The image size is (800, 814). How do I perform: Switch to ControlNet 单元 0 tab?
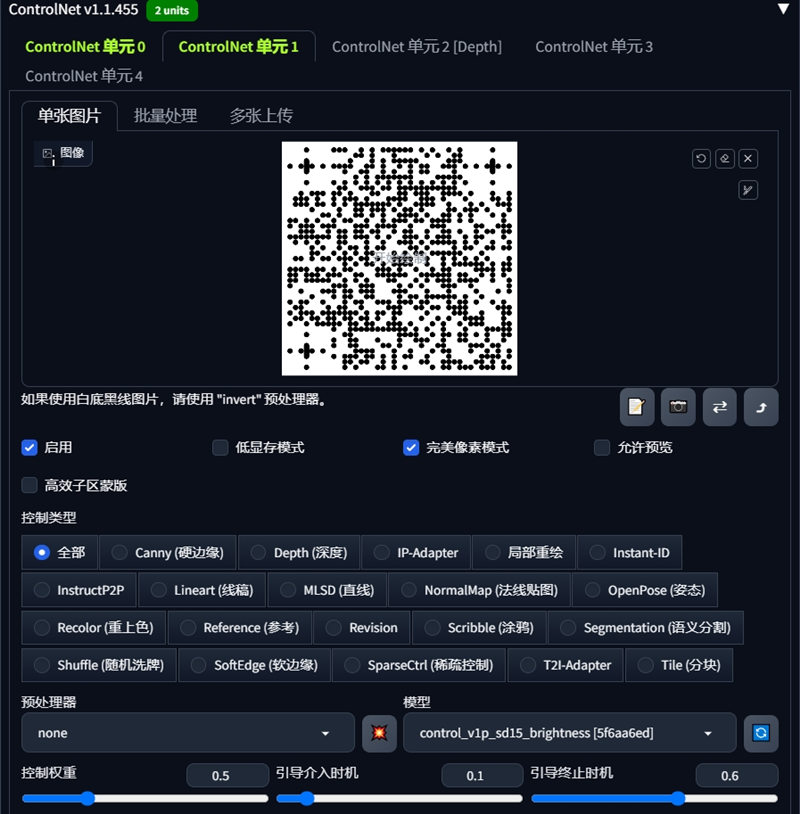click(85, 47)
